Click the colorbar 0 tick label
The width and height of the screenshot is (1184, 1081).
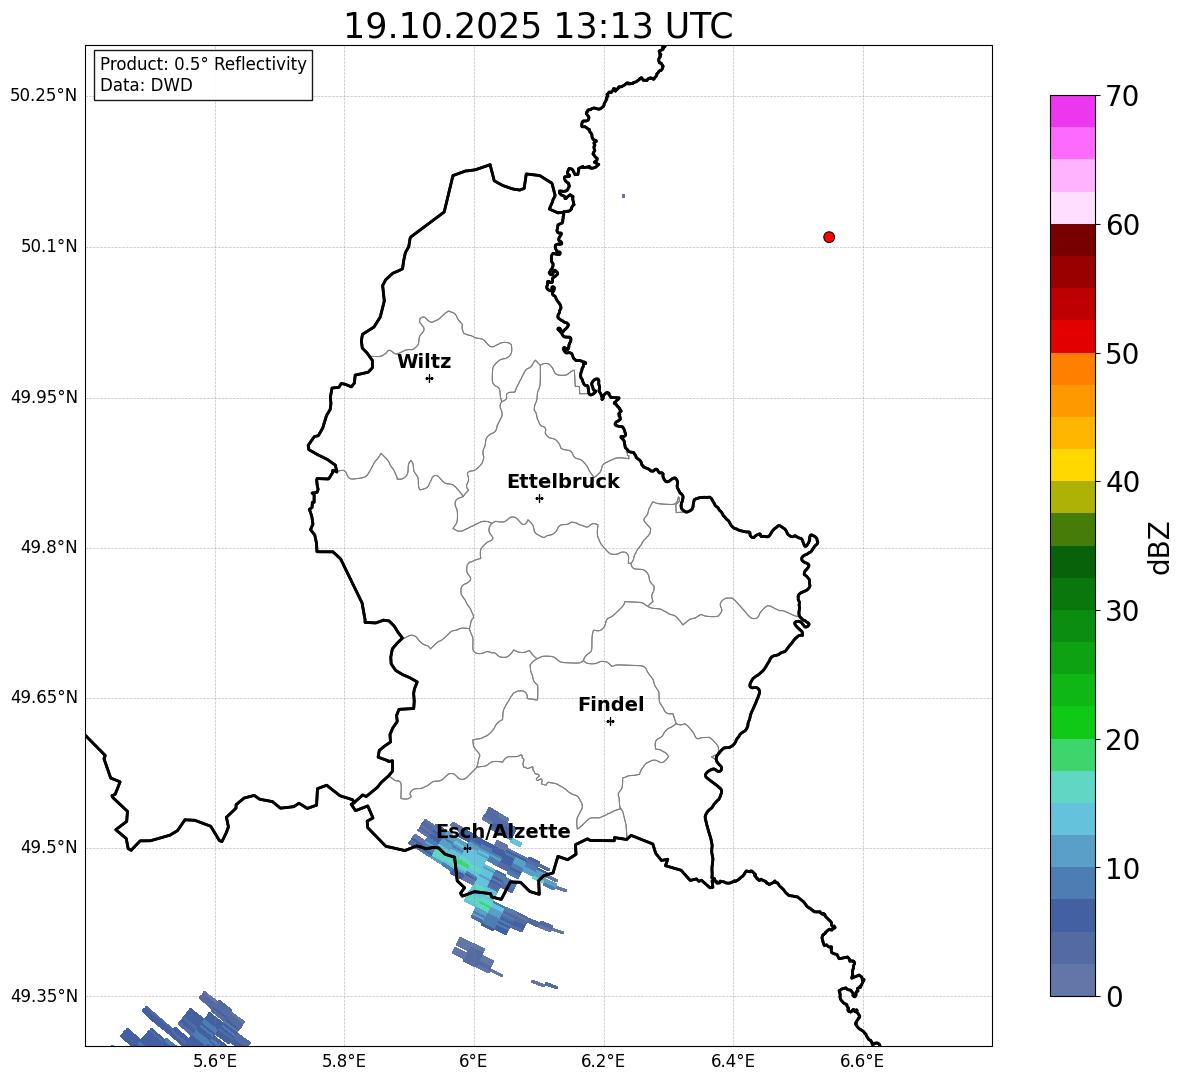pos(1115,996)
